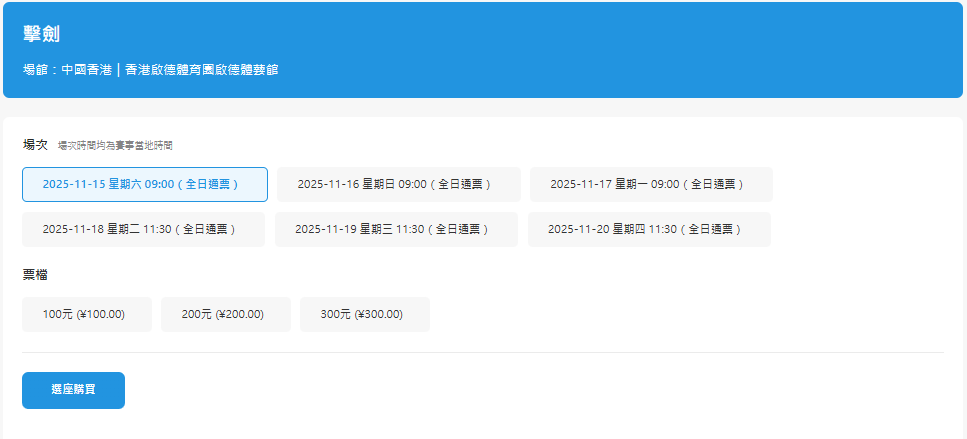Click the 中國香港 region text

coord(86,71)
